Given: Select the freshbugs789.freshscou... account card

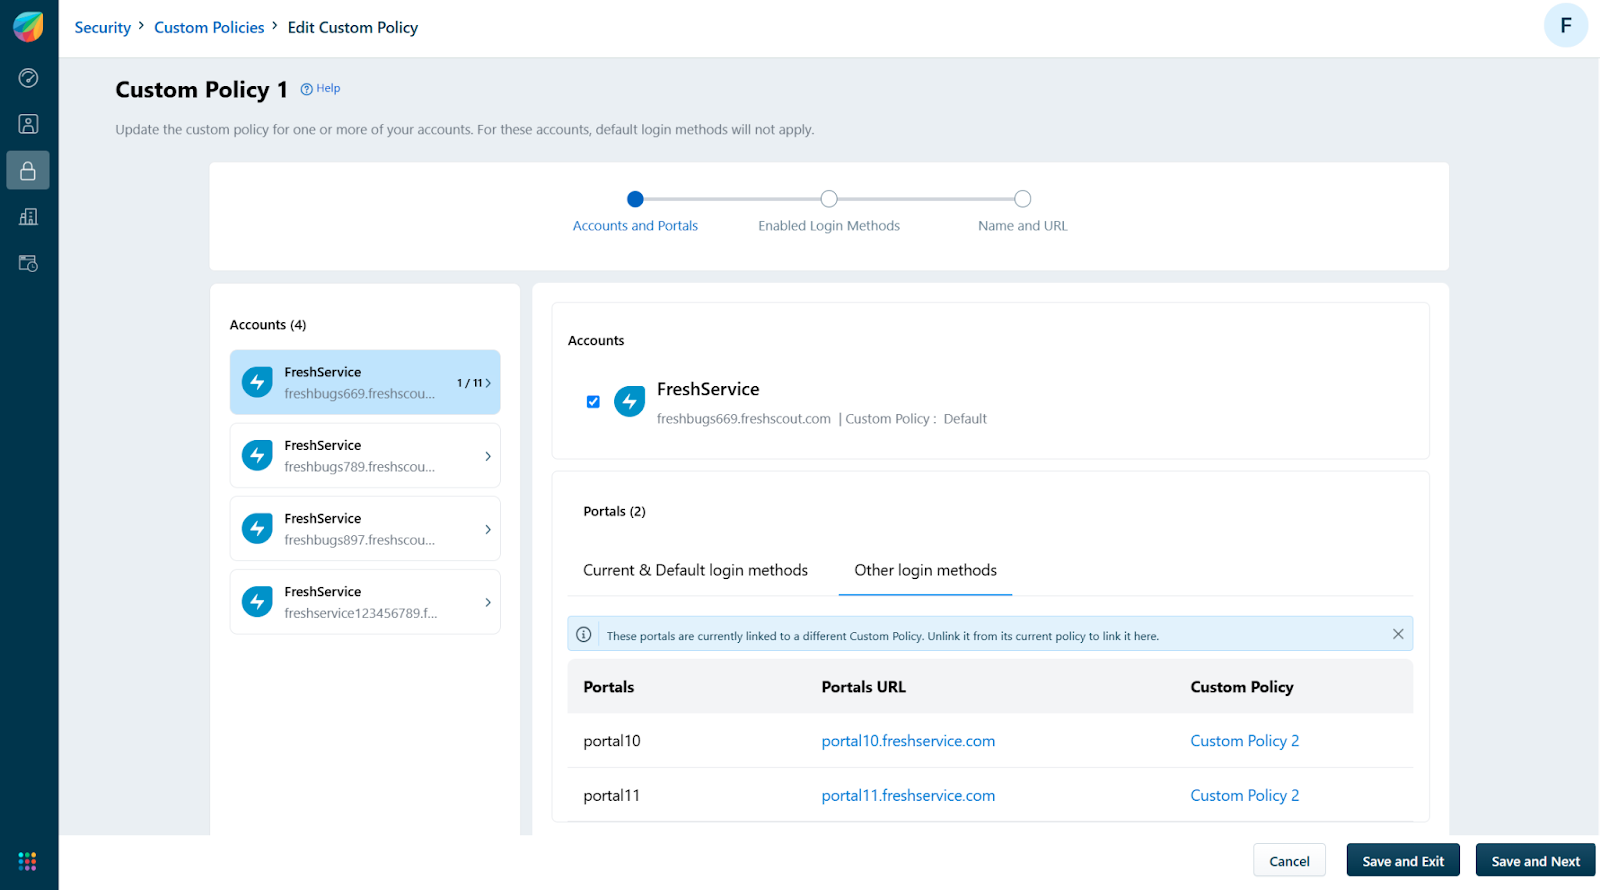Looking at the screenshot, I should 365,456.
